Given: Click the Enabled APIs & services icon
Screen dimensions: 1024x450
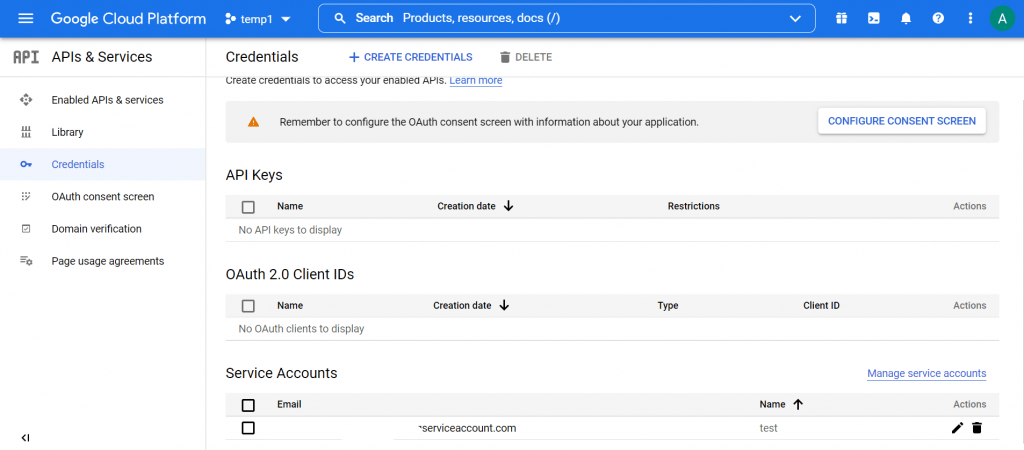Looking at the screenshot, I should coord(26,100).
